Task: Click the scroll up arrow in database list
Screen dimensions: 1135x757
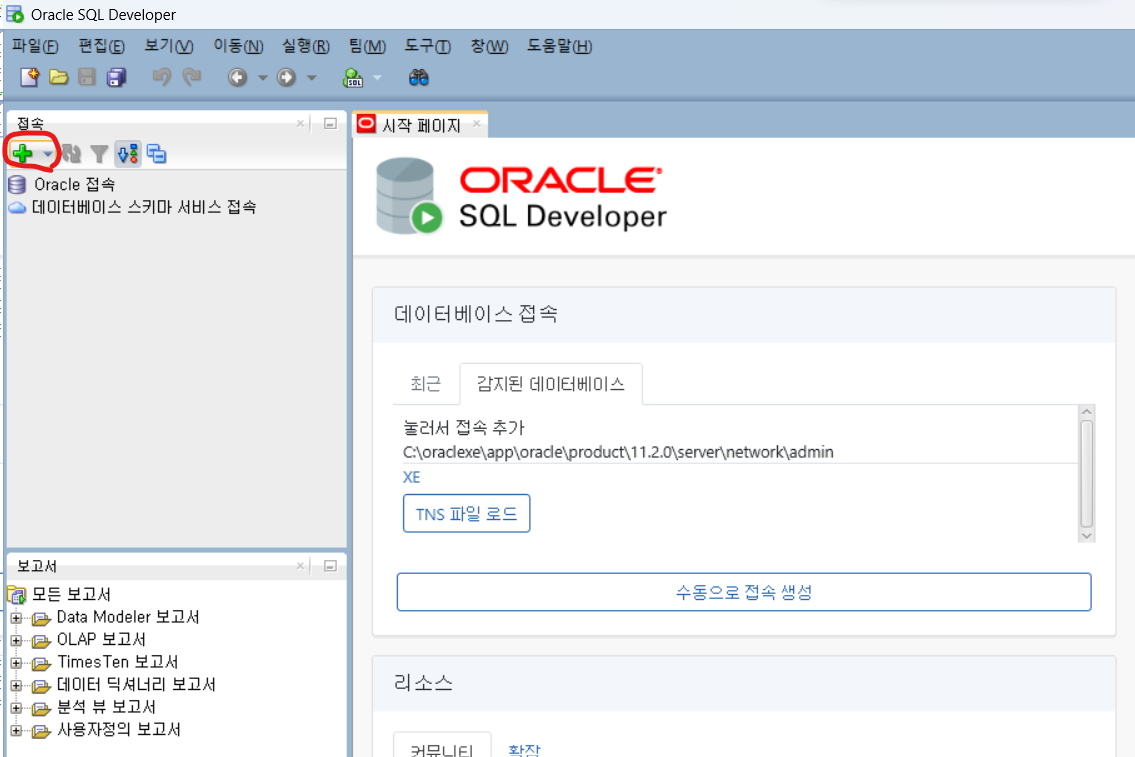Action: click(x=1087, y=411)
